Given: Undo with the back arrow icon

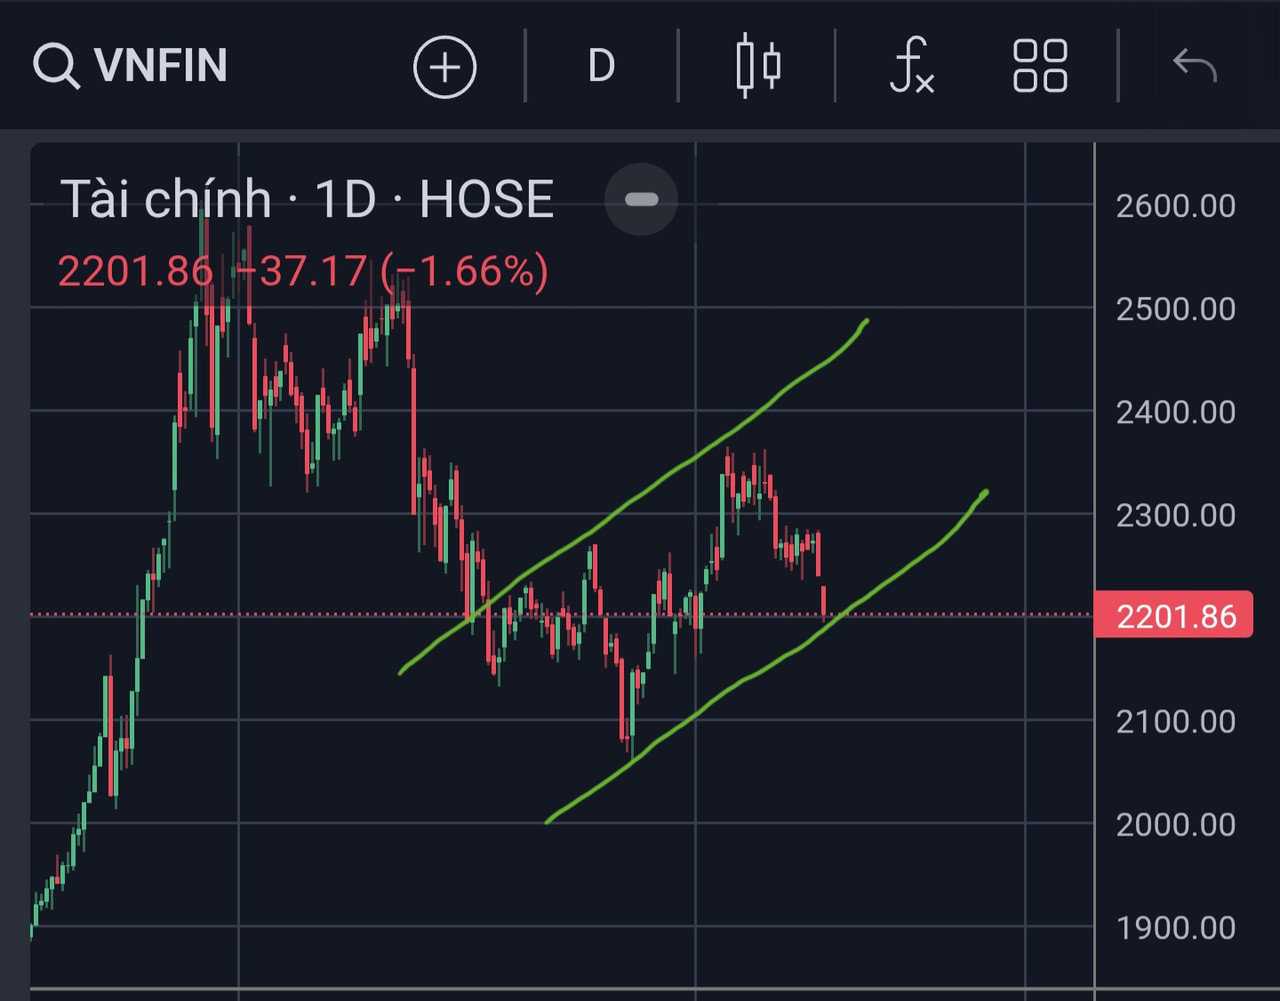Looking at the screenshot, I should point(1195,66).
